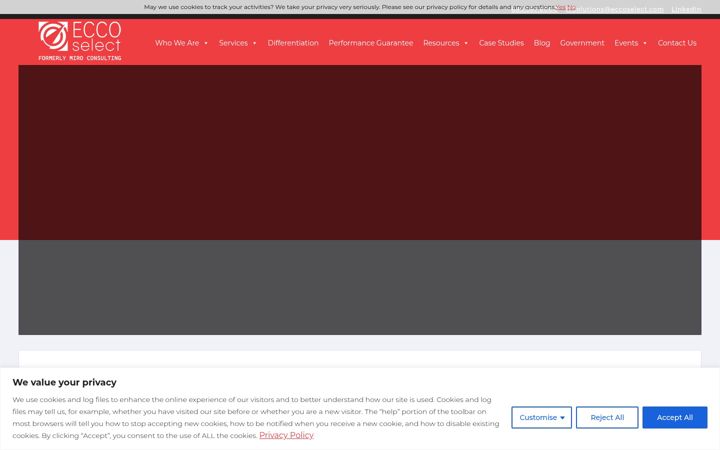
Task: Open the LinkedIn link in top bar
Action: click(x=686, y=9)
